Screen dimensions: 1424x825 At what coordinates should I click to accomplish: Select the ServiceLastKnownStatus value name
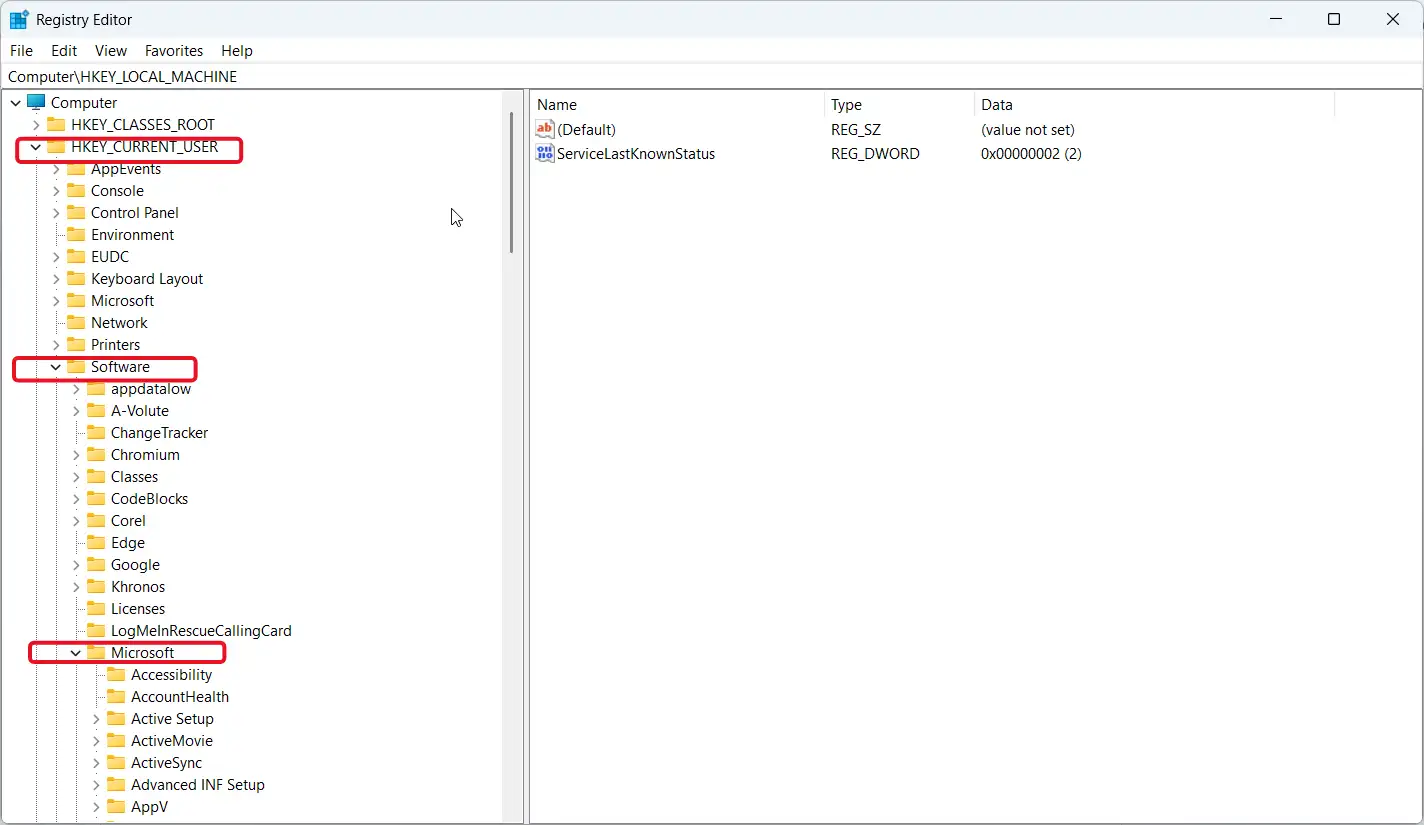tap(636, 154)
